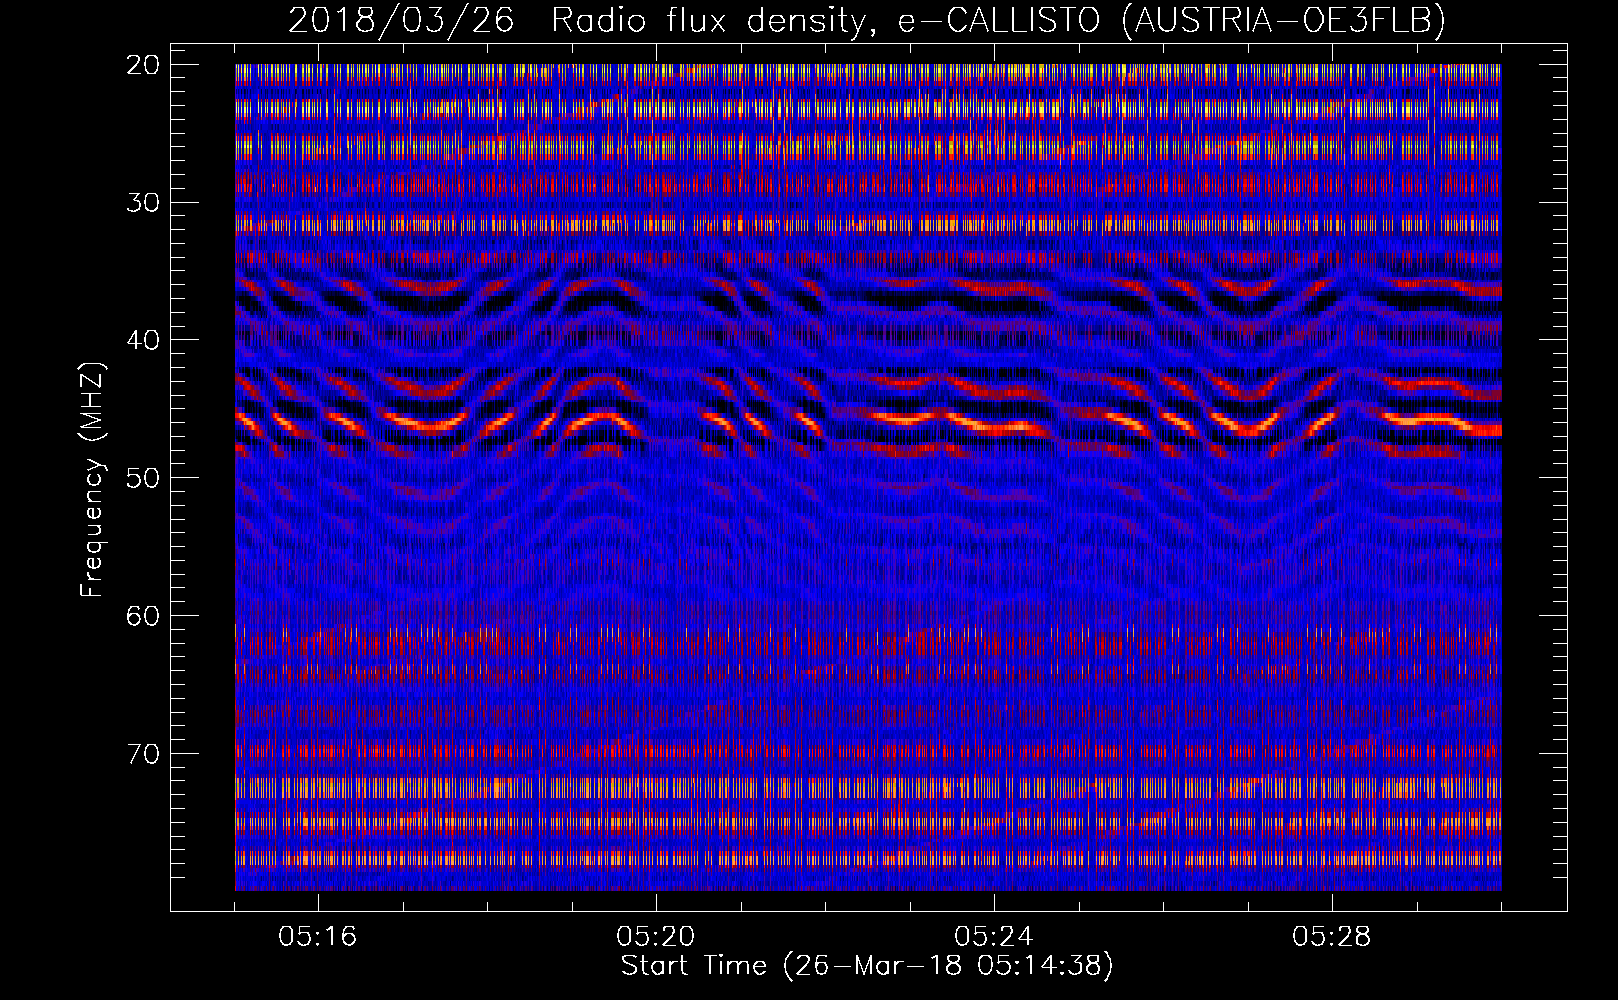Viewport: 1618px width, 1000px height.
Task: Click the 50 frequency tick label
Action: tap(143, 478)
